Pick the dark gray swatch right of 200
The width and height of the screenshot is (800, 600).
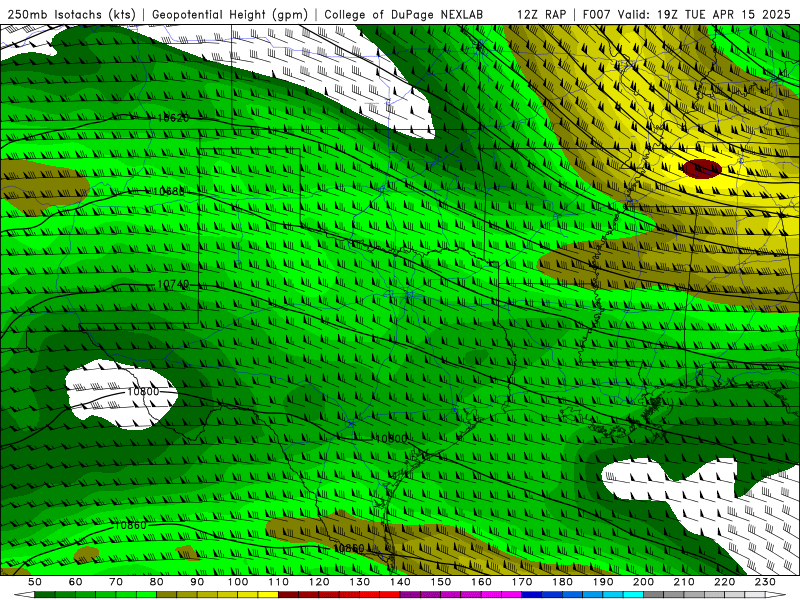pos(654,595)
